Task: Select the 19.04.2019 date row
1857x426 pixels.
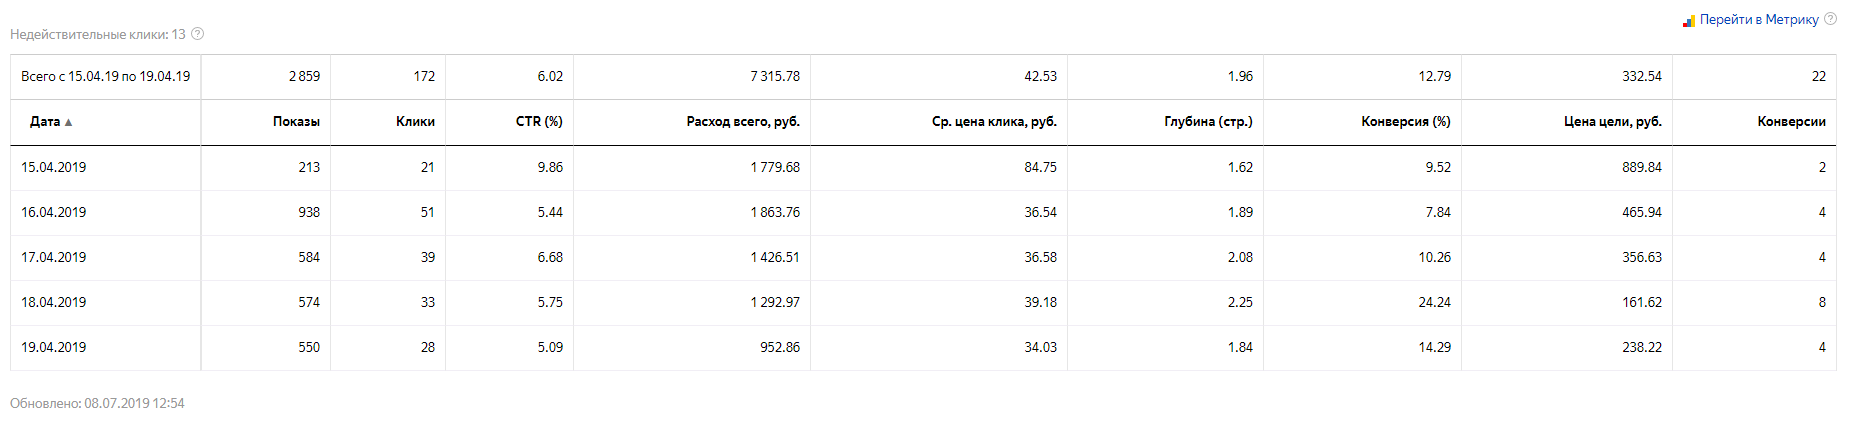Action: 54,348
